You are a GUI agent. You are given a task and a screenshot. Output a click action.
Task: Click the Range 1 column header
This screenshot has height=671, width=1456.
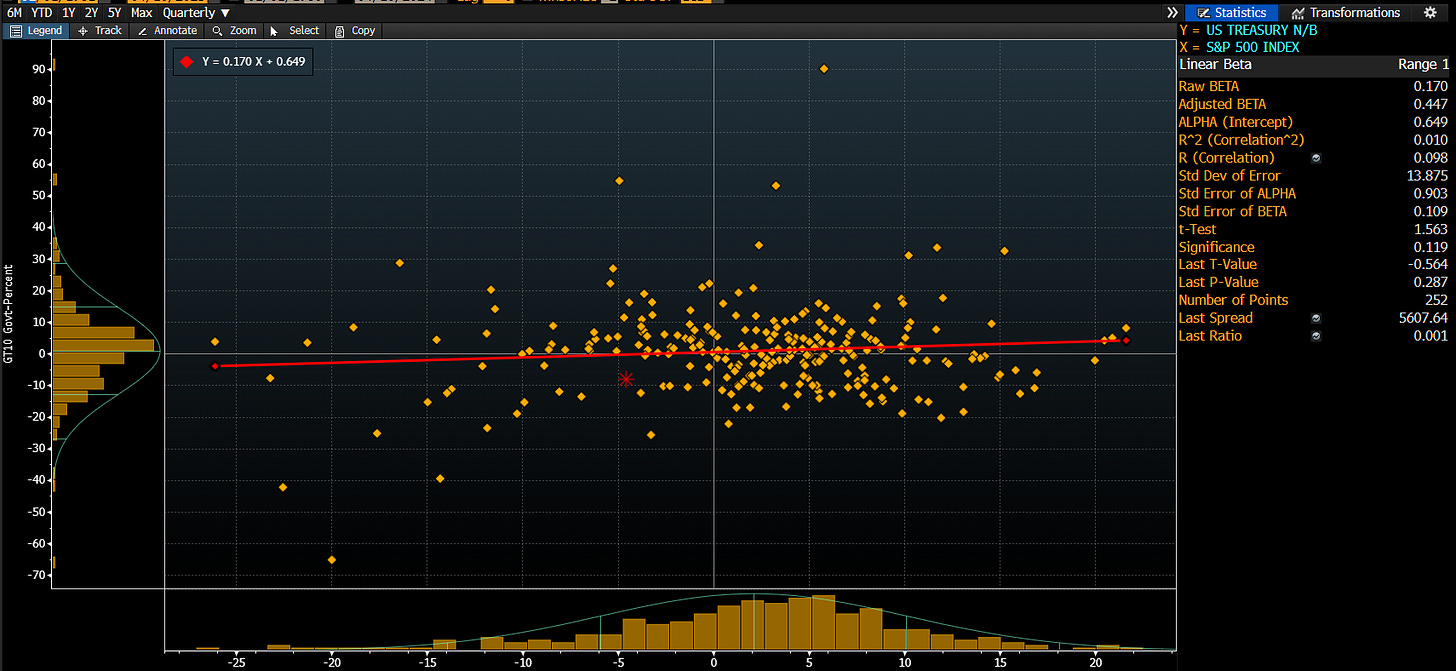(1423, 65)
